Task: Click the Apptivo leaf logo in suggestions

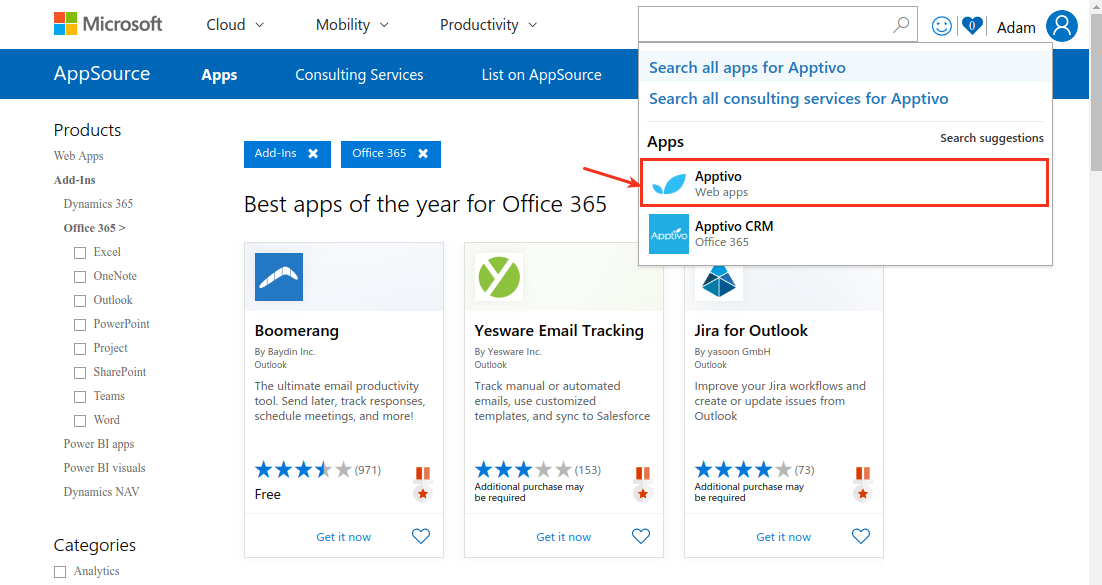Action: click(668, 184)
